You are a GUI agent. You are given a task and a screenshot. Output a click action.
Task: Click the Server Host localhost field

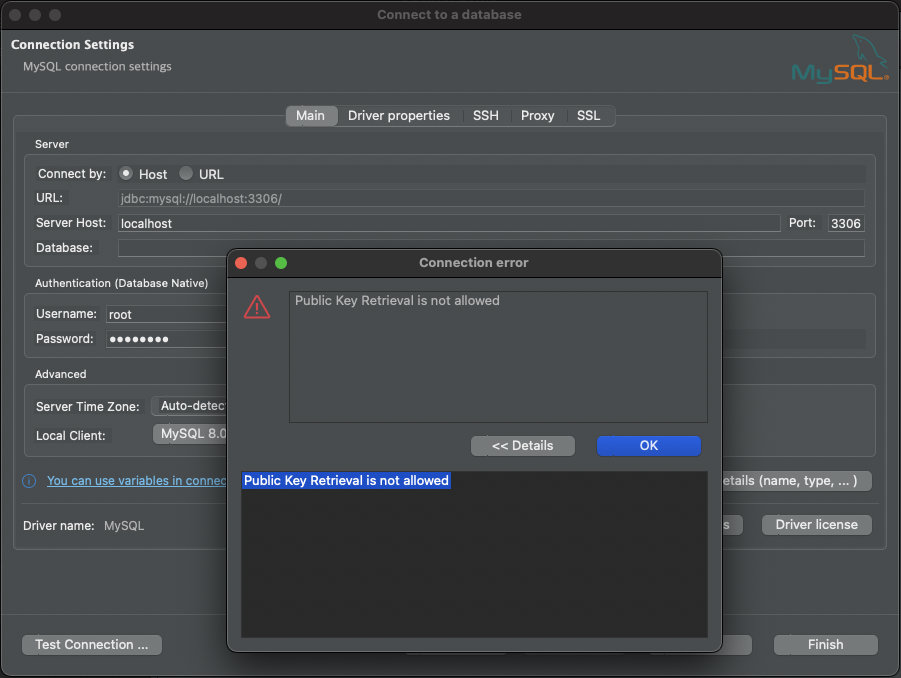click(x=449, y=224)
